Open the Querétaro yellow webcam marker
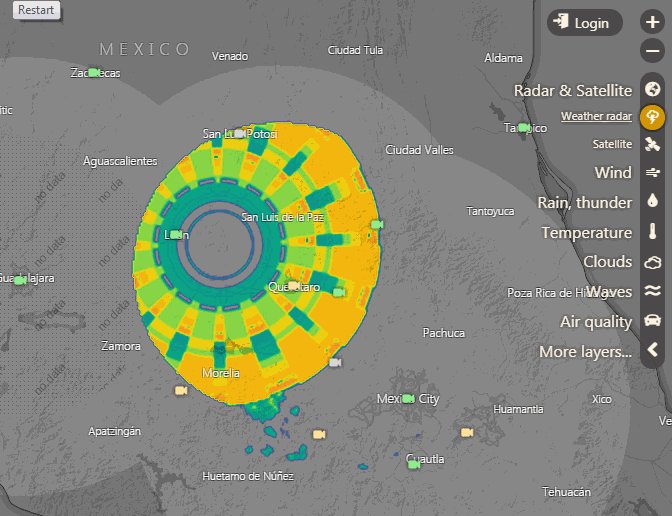Viewport: 672px width, 516px height. pos(294,285)
